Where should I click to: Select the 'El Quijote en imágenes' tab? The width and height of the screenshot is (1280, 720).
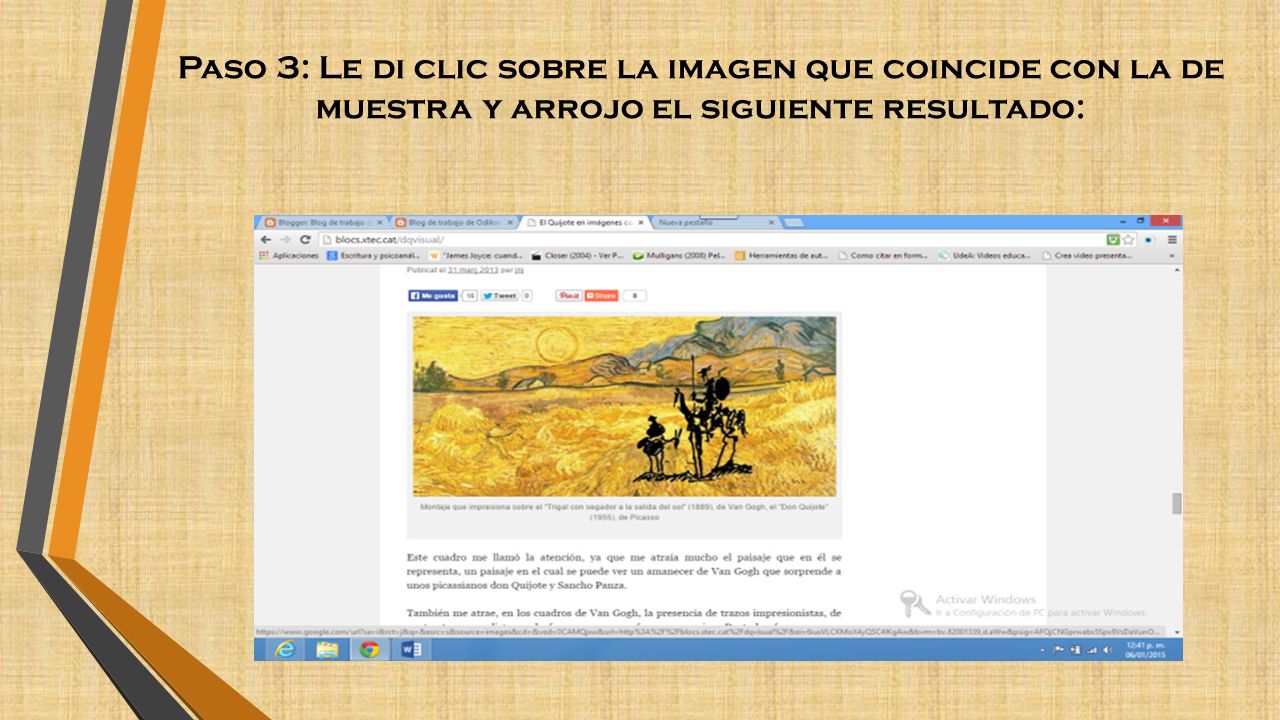586,222
